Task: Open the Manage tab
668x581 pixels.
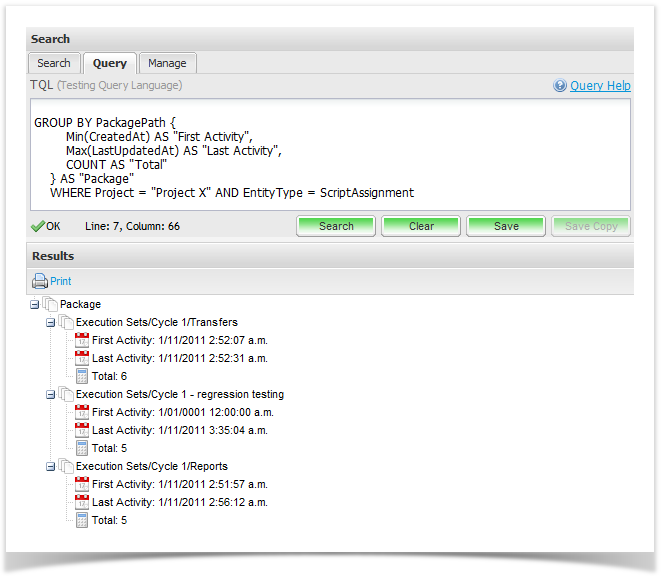Action: 167,63
